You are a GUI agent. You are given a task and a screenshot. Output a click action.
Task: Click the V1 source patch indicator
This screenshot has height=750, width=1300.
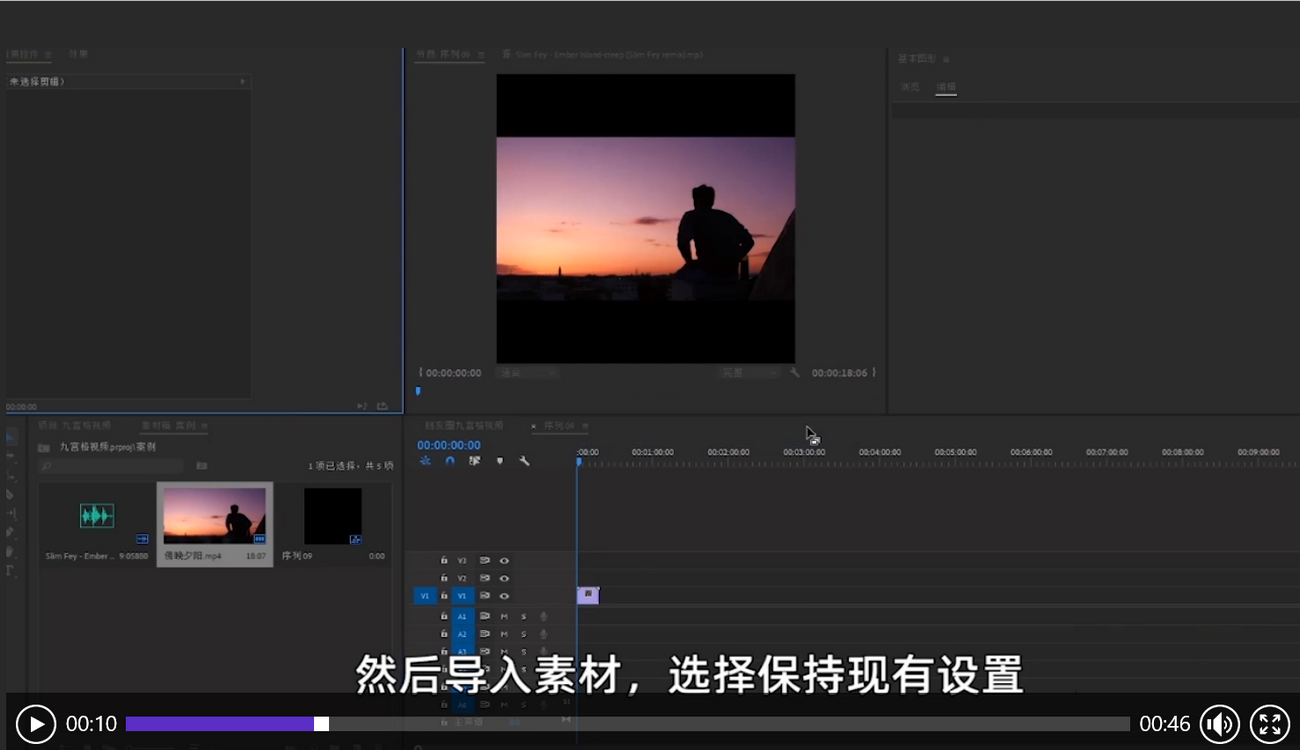click(x=424, y=596)
